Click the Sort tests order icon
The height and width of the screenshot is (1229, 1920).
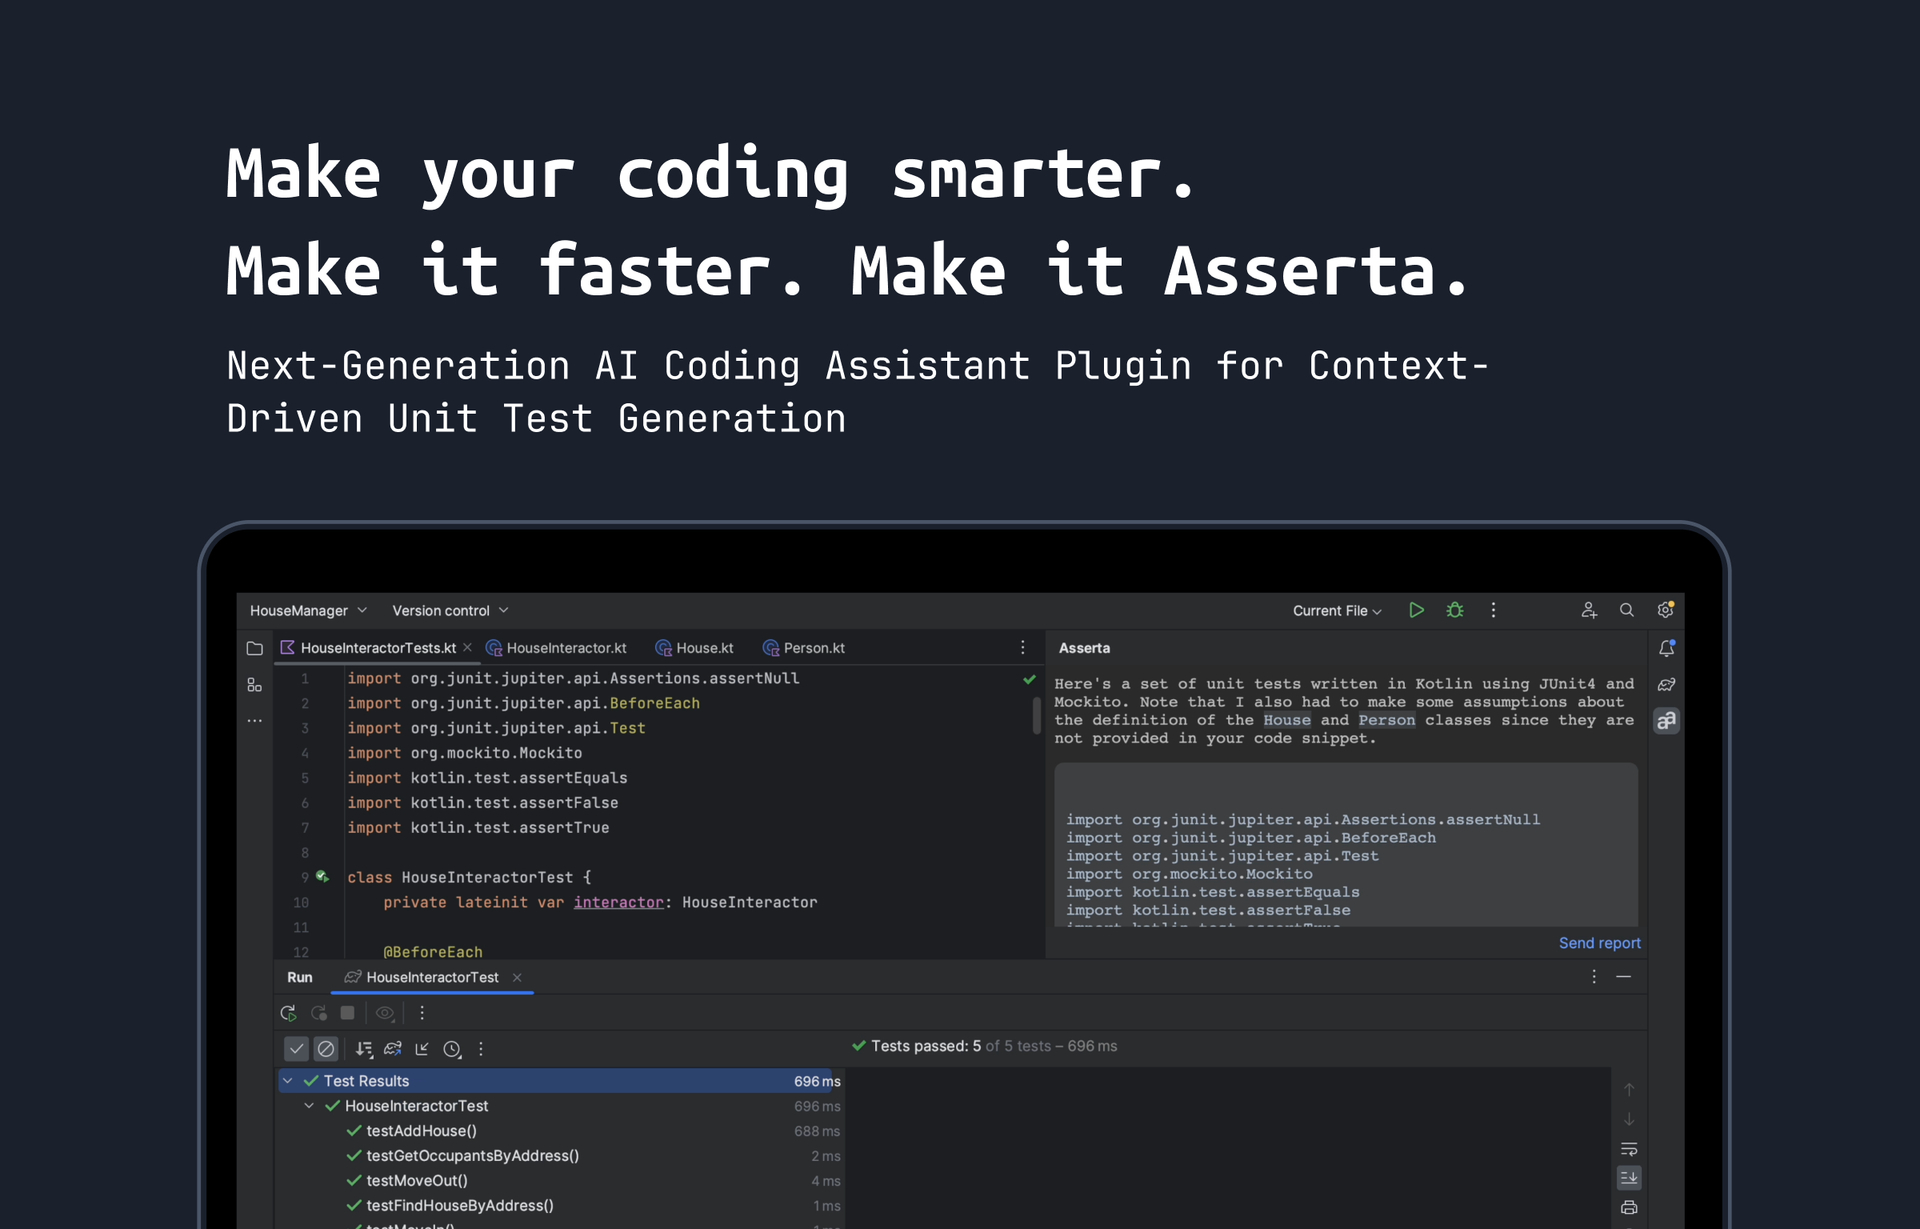point(364,1049)
